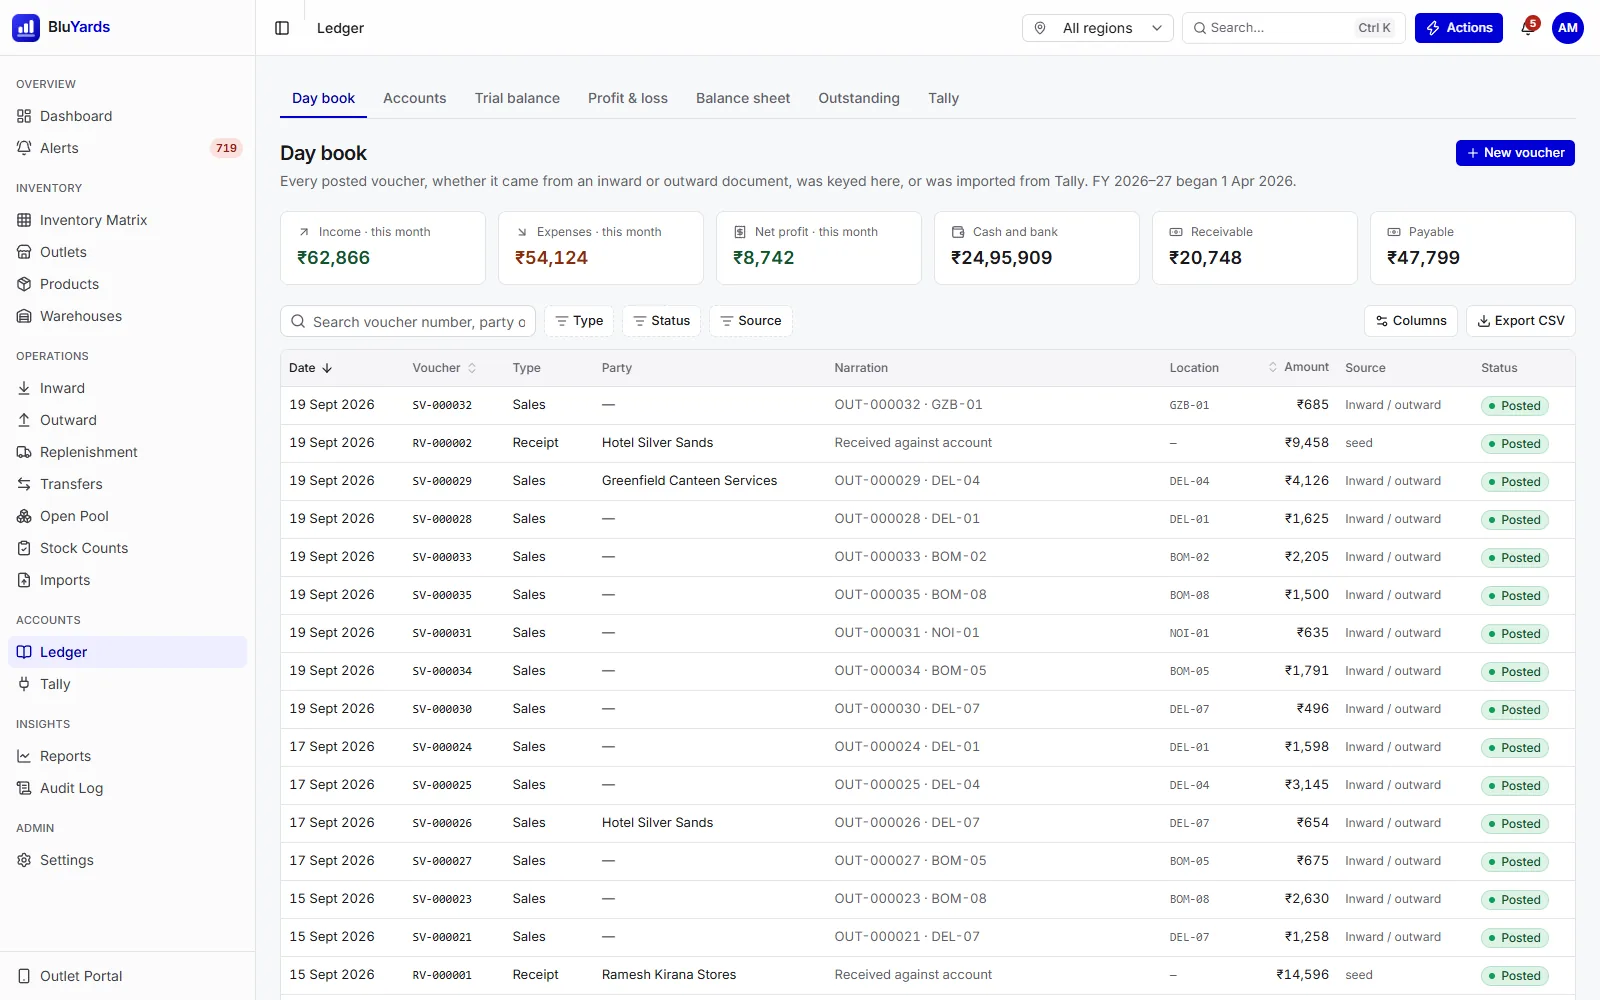Open Stock Counts page
Image resolution: width=1600 pixels, height=1000 pixels.
click(x=127, y=548)
